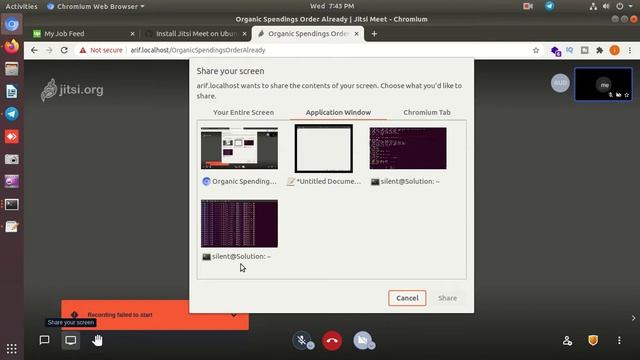Open Activities overview
Viewport: 640px width, 360px height.
tap(22, 6)
